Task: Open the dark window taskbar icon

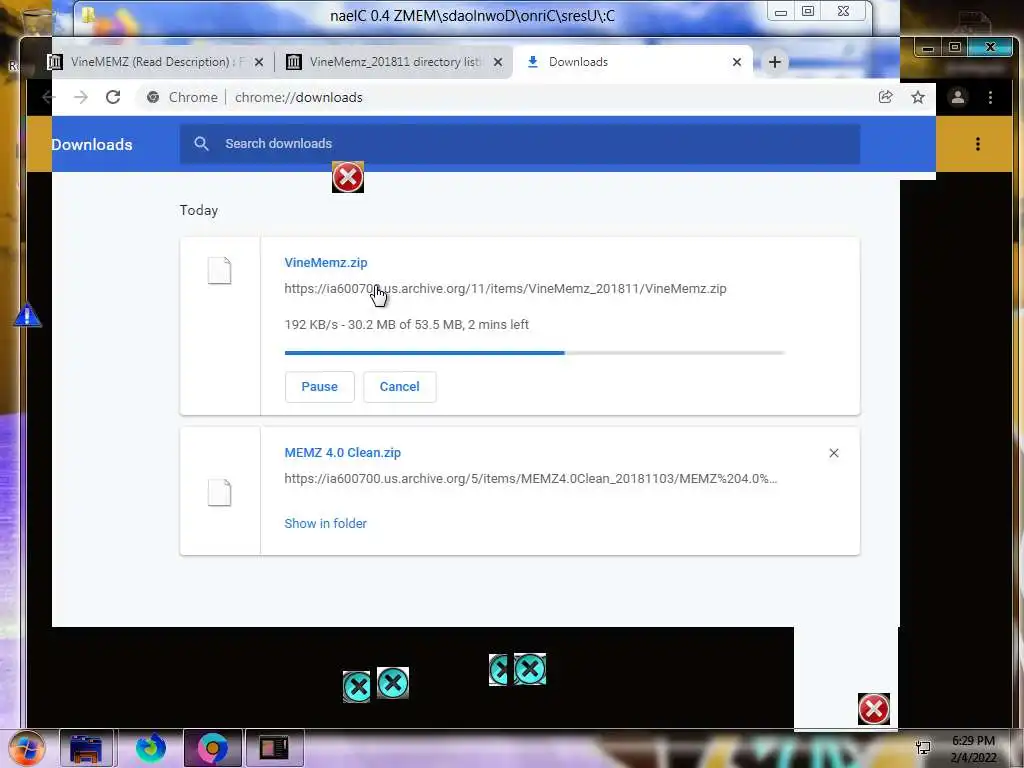Action: click(x=274, y=748)
